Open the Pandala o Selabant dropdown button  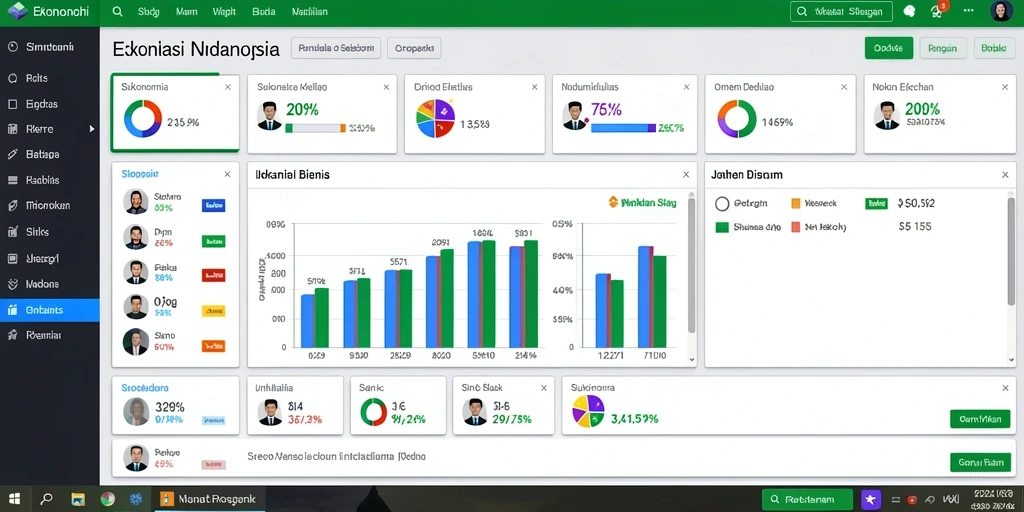coord(336,48)
